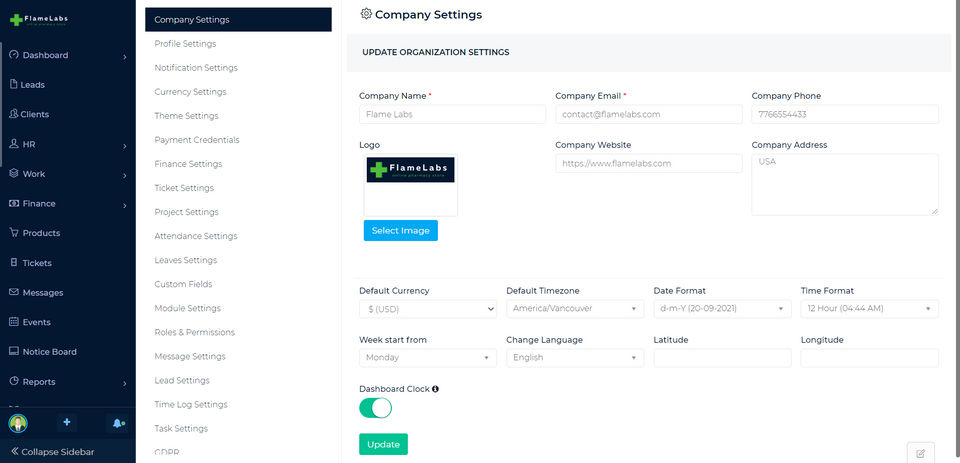Screen dimensions: 960x463
Task: Open Lead Settings
Action: click(182, 380)
